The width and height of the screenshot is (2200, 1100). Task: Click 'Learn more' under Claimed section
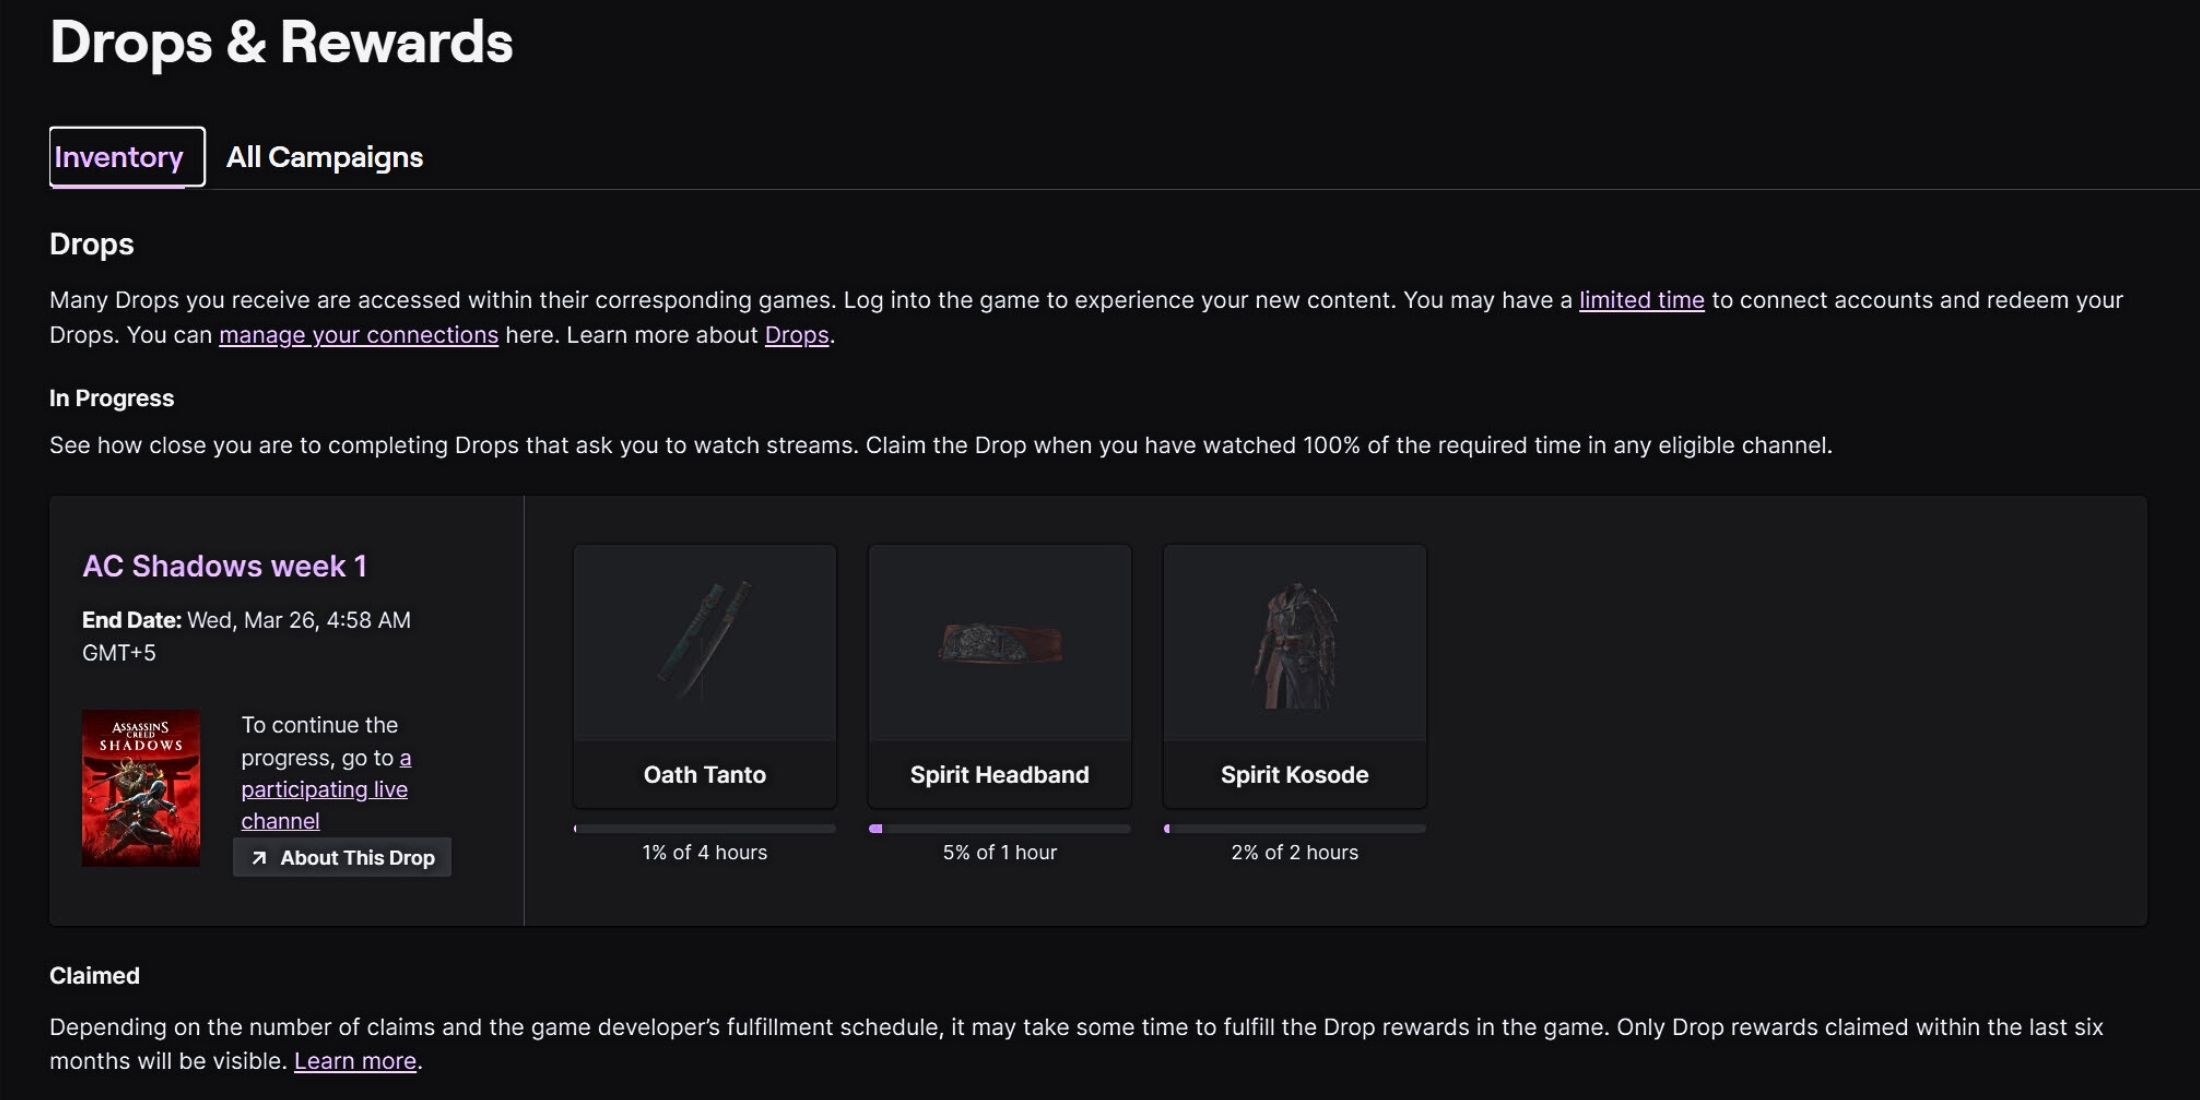(x=355, y=1061)
